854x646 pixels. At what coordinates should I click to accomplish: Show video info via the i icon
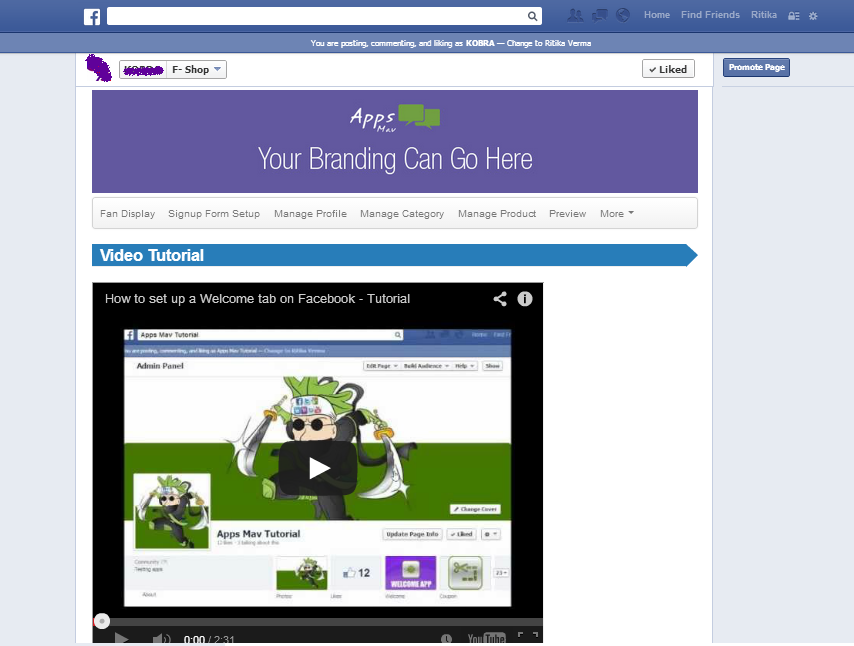point(524,298)
